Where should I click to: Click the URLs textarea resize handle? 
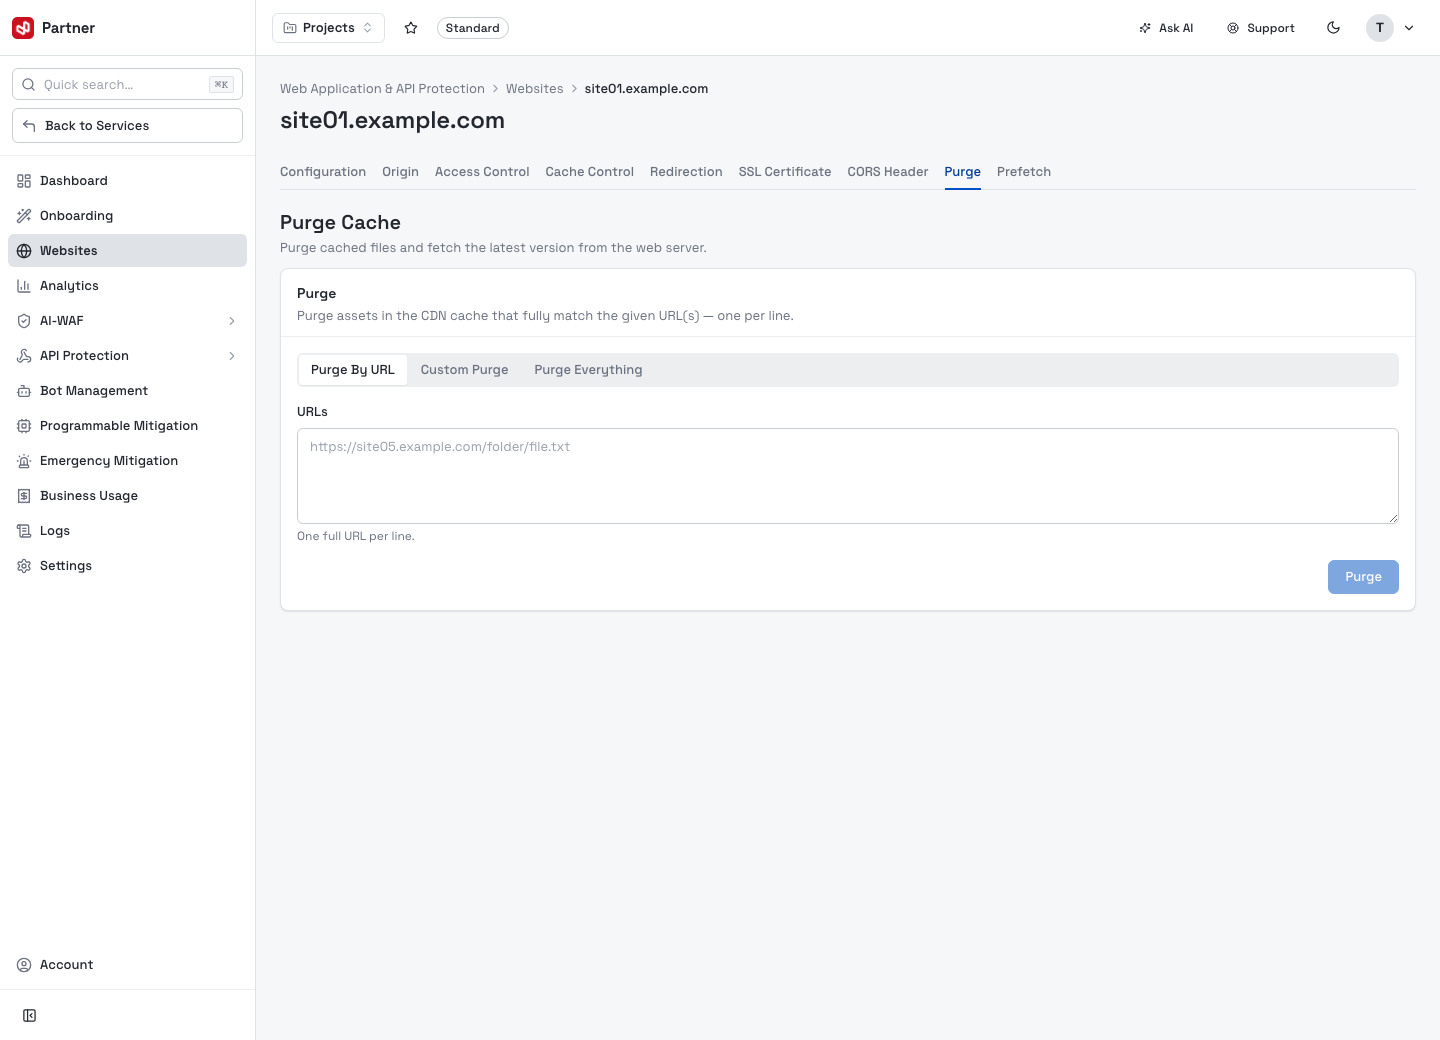1393,518
